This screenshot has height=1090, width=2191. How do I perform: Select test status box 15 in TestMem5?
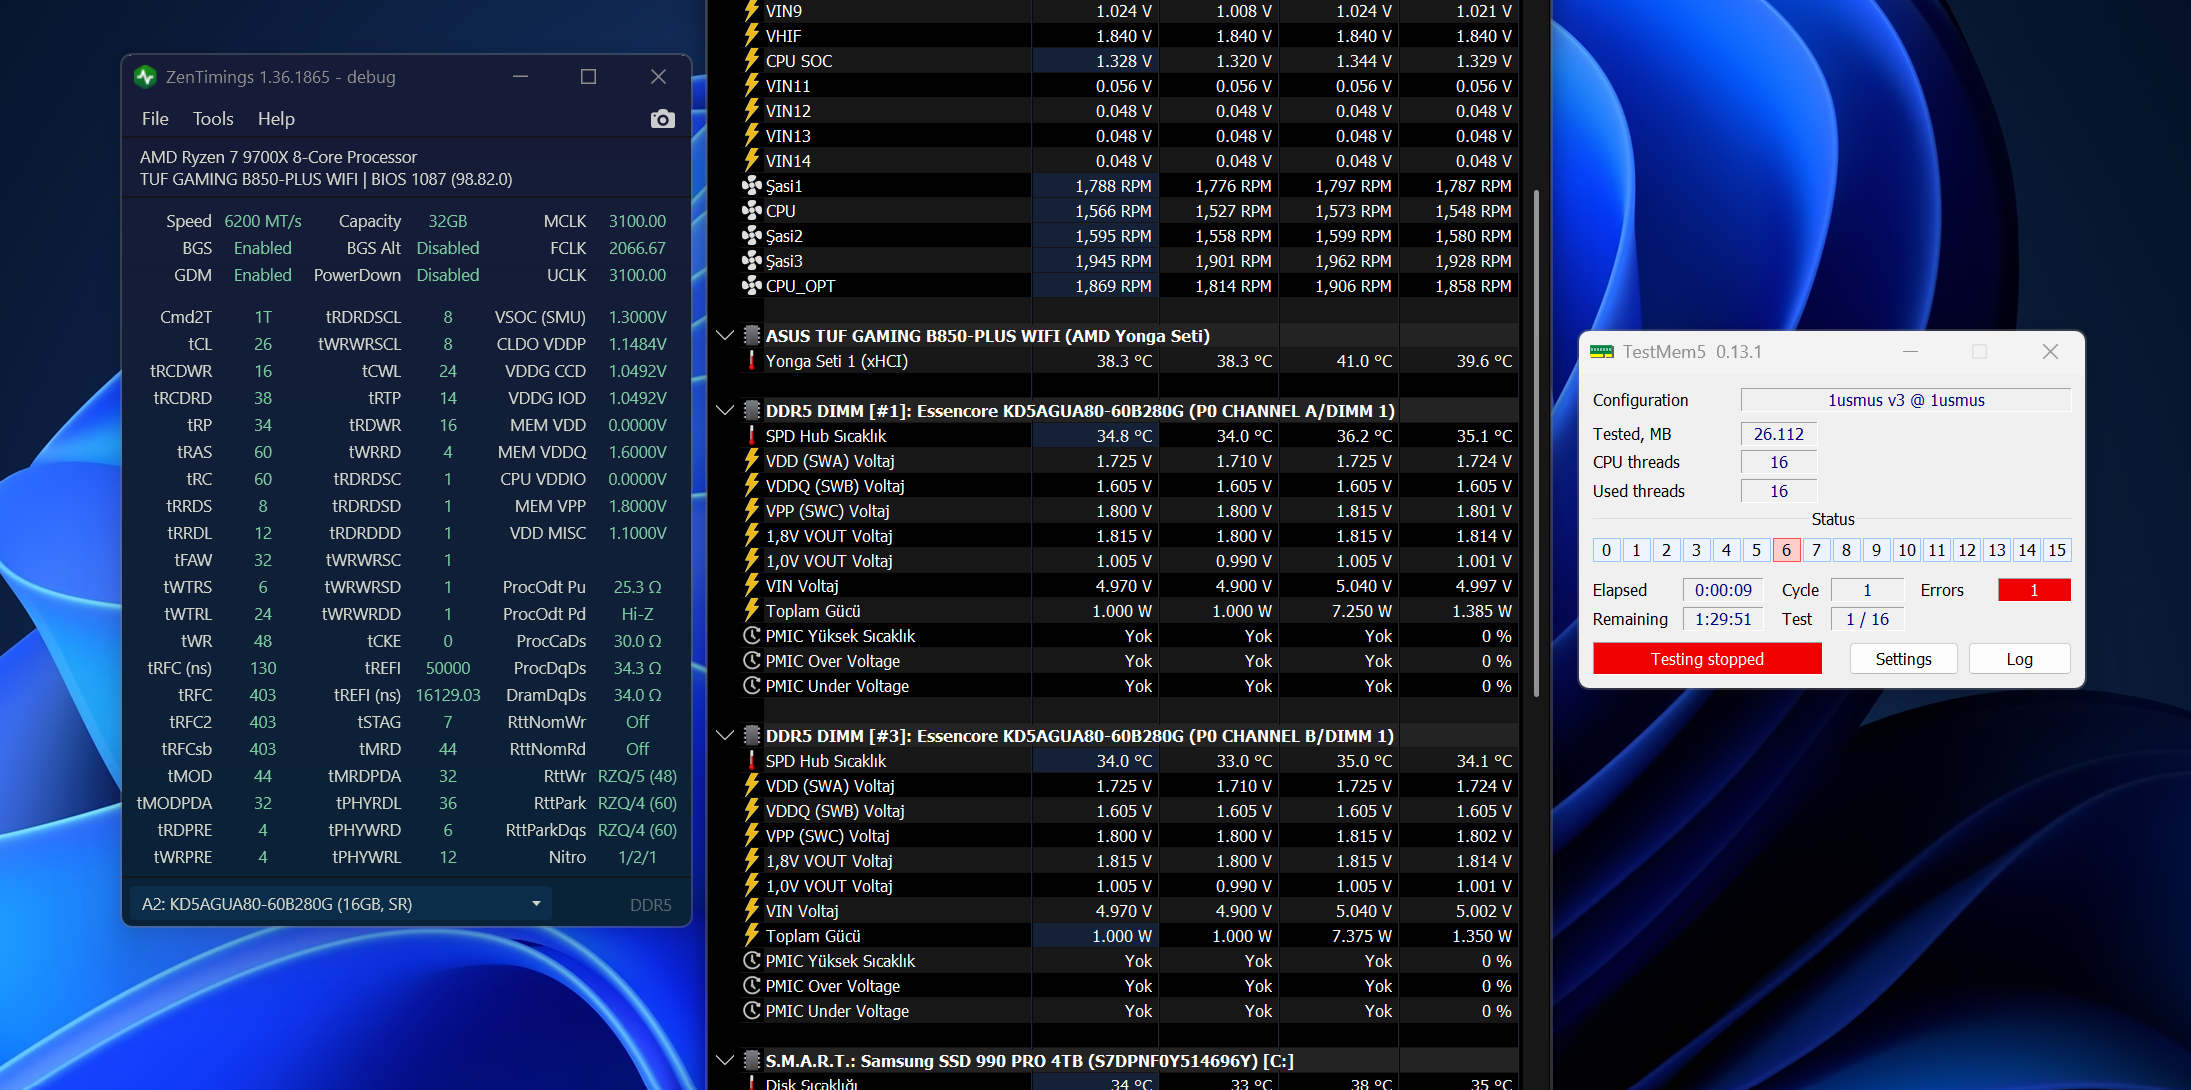coord(2056,550)
